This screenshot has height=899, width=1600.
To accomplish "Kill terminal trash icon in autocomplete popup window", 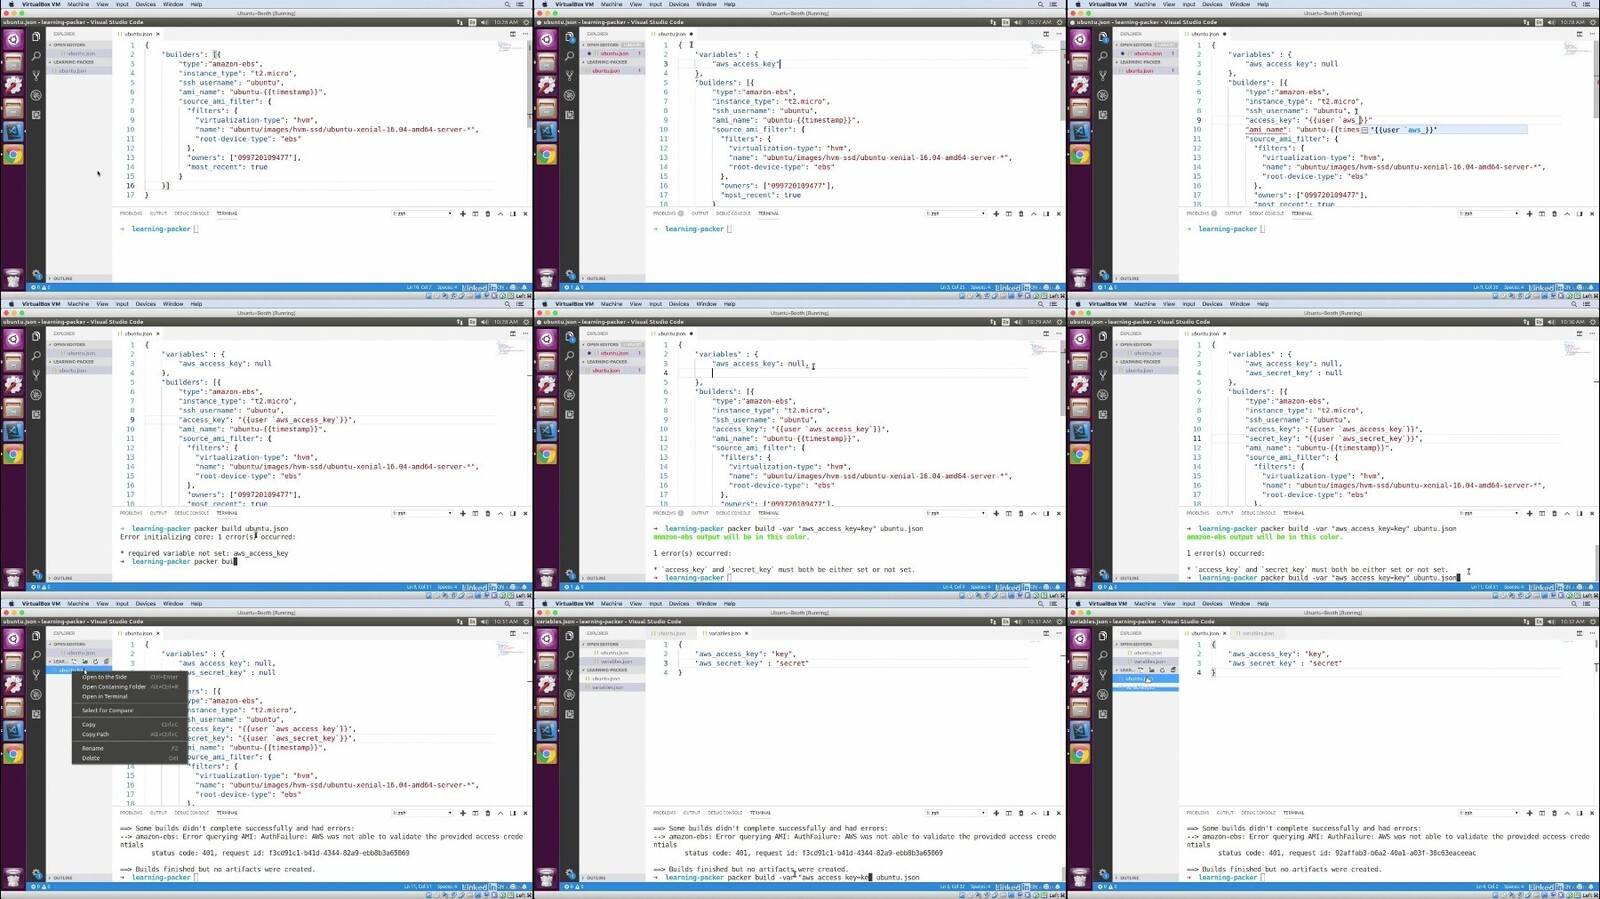I will (x=1555, y=213).
